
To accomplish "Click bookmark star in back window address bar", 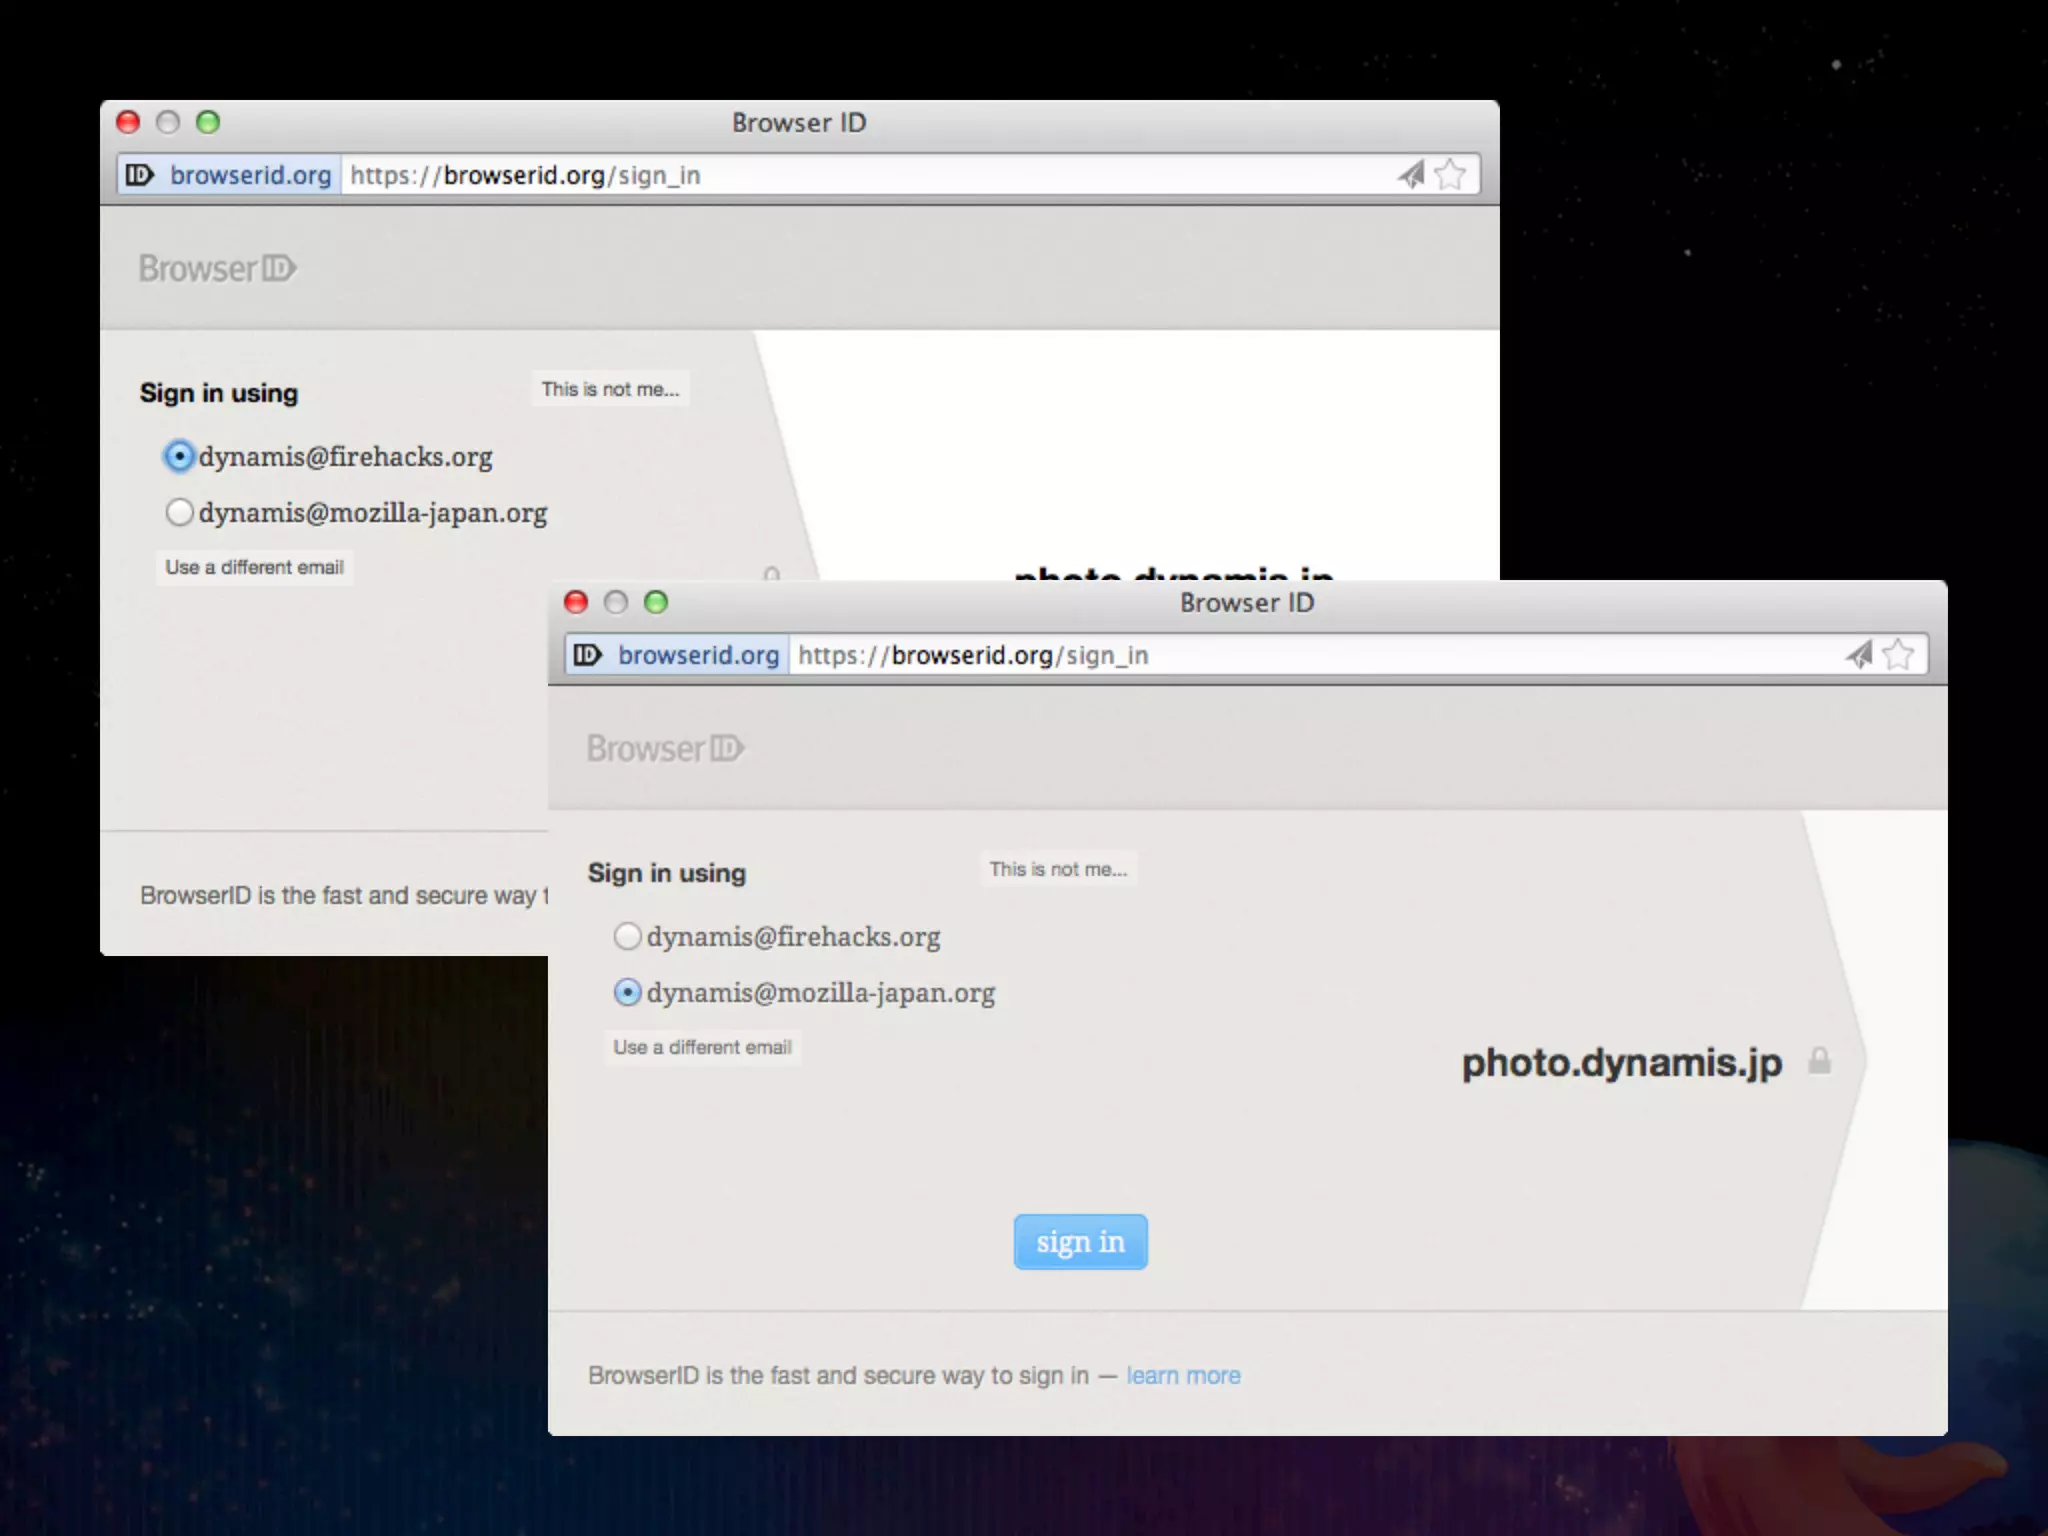I will 1449,175.
